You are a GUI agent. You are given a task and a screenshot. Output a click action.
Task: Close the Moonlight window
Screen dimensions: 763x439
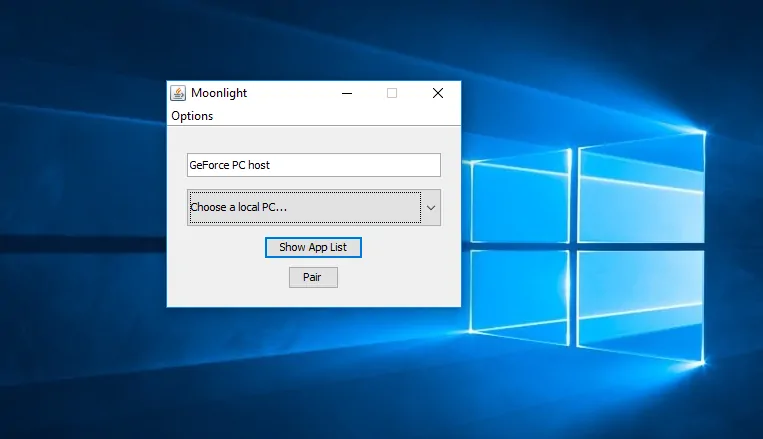pos(438,93)
